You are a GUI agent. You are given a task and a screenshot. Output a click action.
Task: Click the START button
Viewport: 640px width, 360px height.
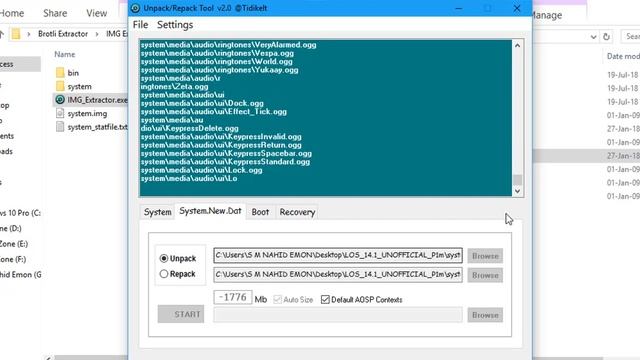pyautogui.click(x=181, y=314)
